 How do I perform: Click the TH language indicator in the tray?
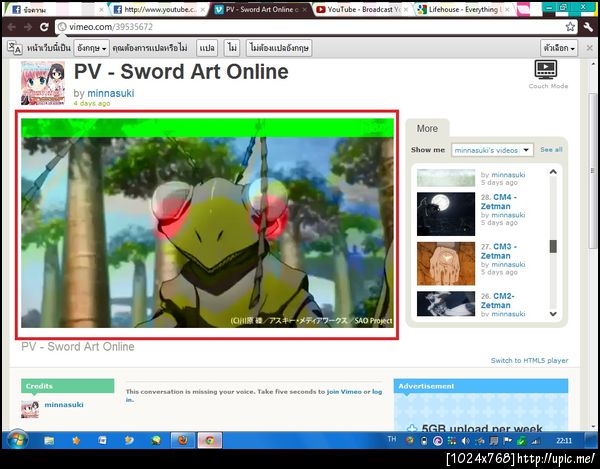point(391,439)
